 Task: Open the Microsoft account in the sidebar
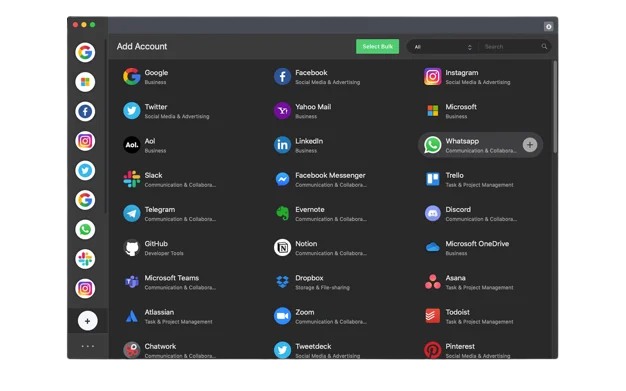(x=85, y=82)
